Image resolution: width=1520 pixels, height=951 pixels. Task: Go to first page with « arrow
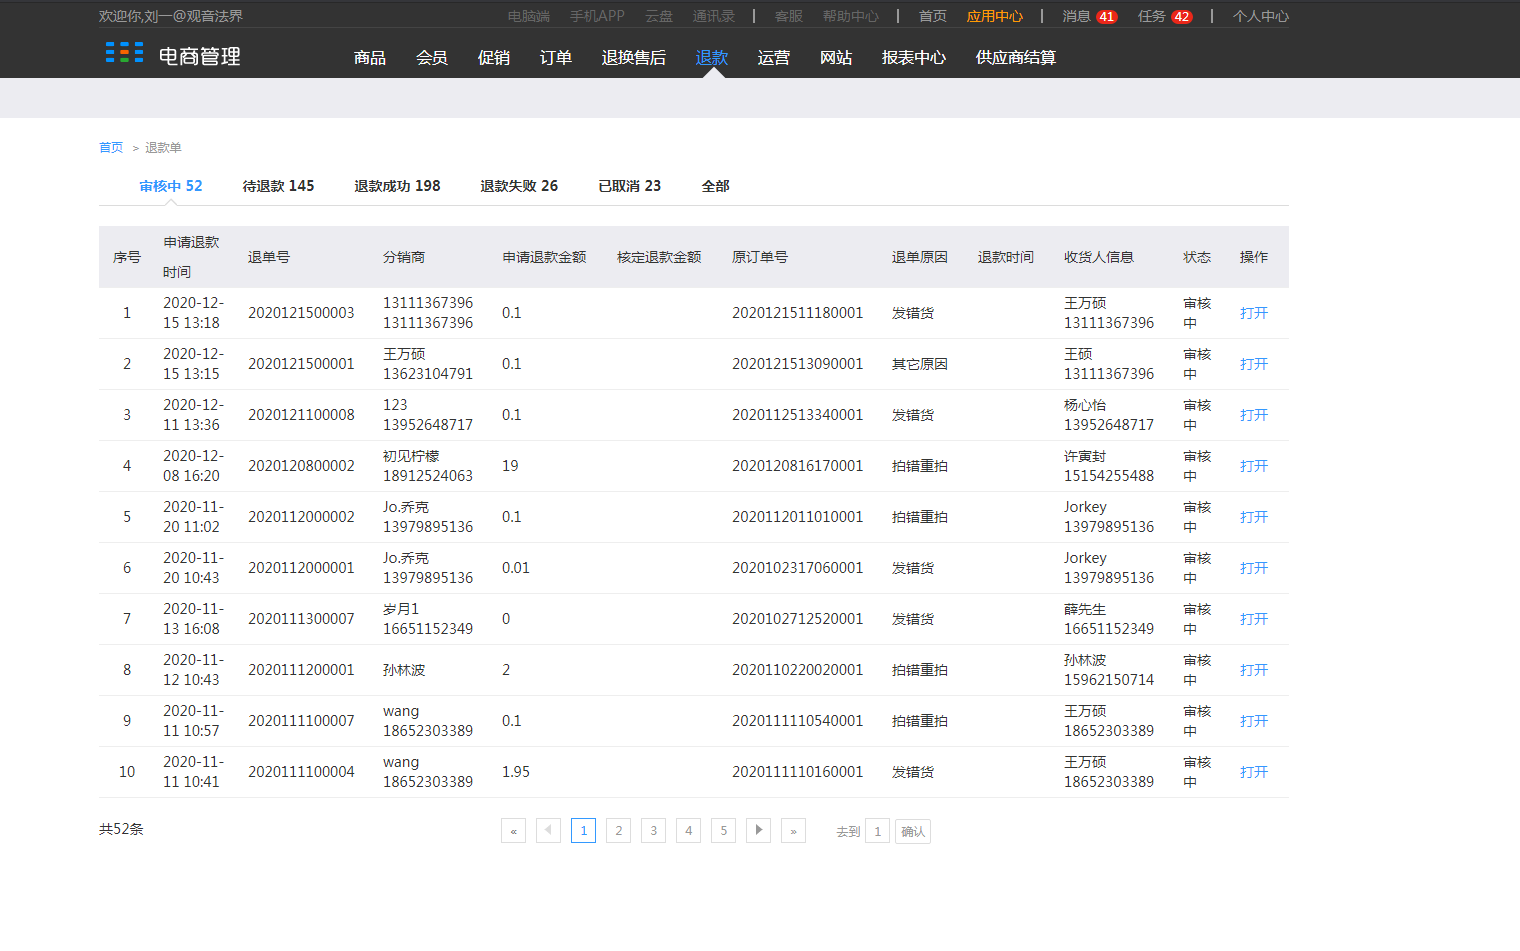point(513,831)
